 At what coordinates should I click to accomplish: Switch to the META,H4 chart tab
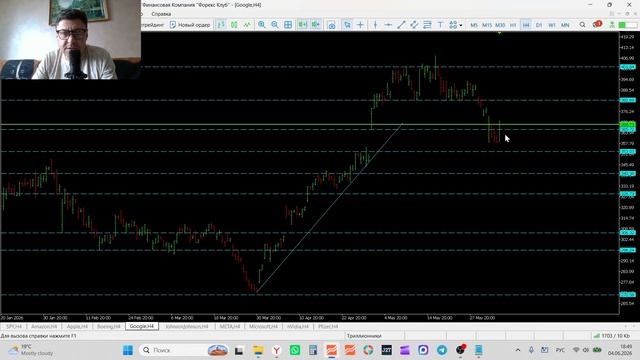[230, 327]
